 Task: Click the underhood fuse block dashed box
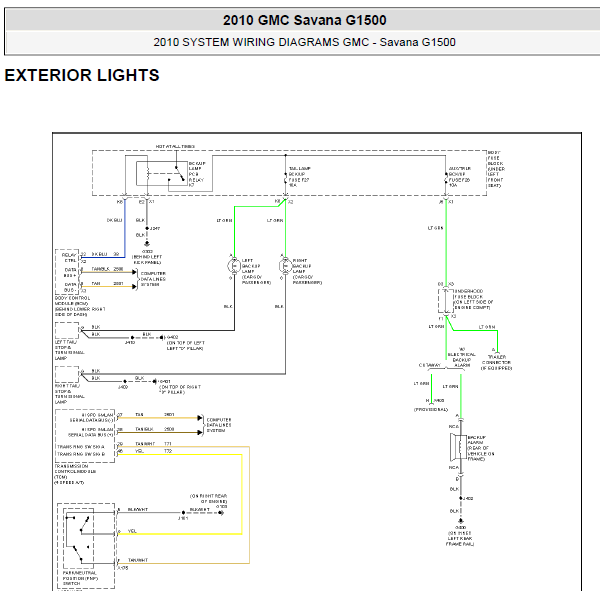[x=445, y=301]
